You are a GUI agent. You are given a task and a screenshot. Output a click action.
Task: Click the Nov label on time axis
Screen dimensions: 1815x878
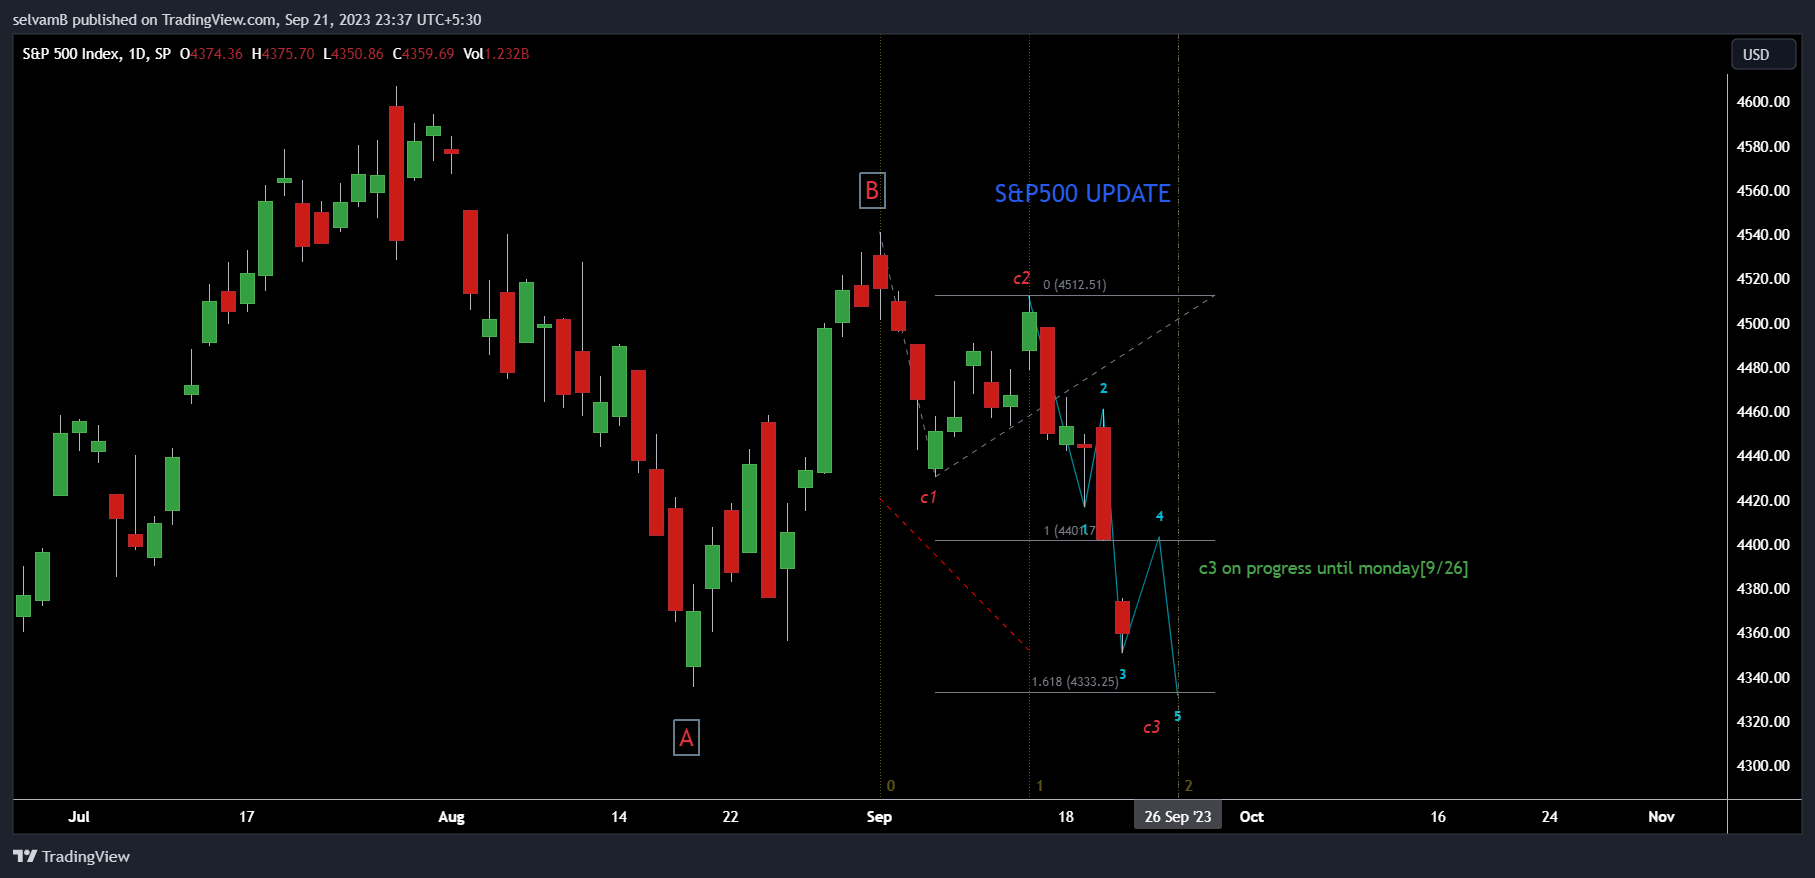(x=1661, y=817)
